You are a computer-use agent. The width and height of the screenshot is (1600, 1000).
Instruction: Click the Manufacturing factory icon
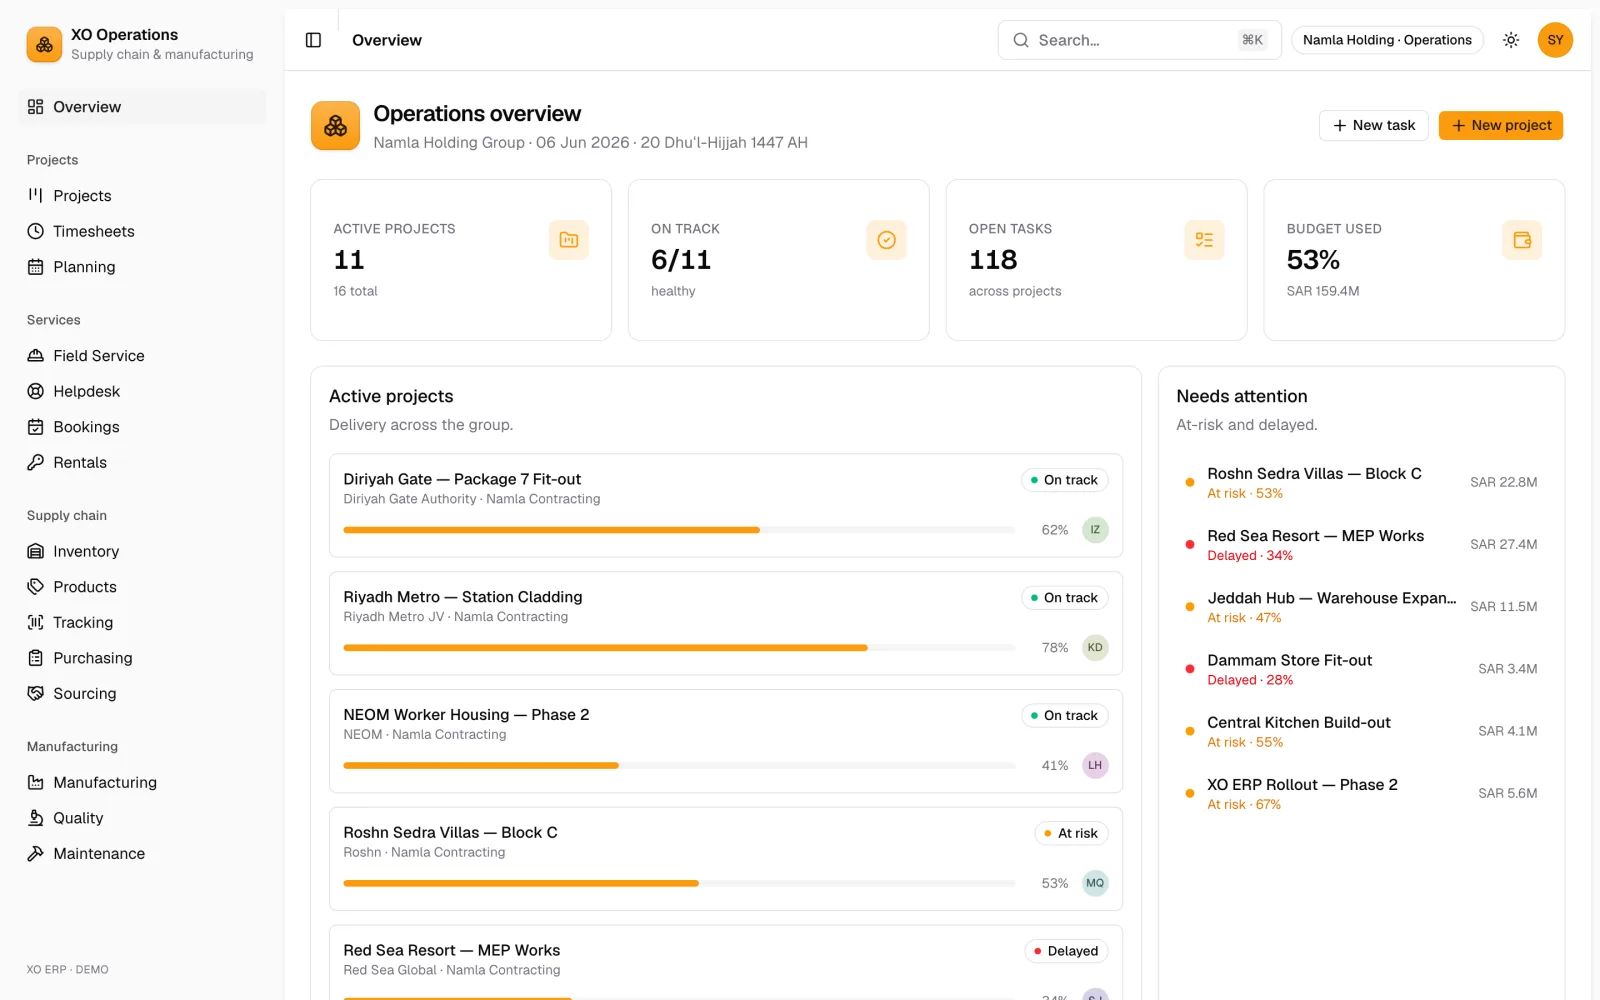click(36, 782)
